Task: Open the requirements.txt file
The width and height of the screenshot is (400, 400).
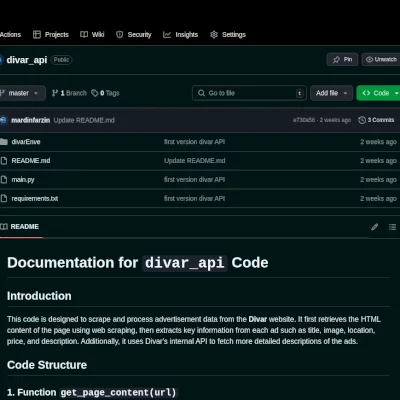Action: 35,199
